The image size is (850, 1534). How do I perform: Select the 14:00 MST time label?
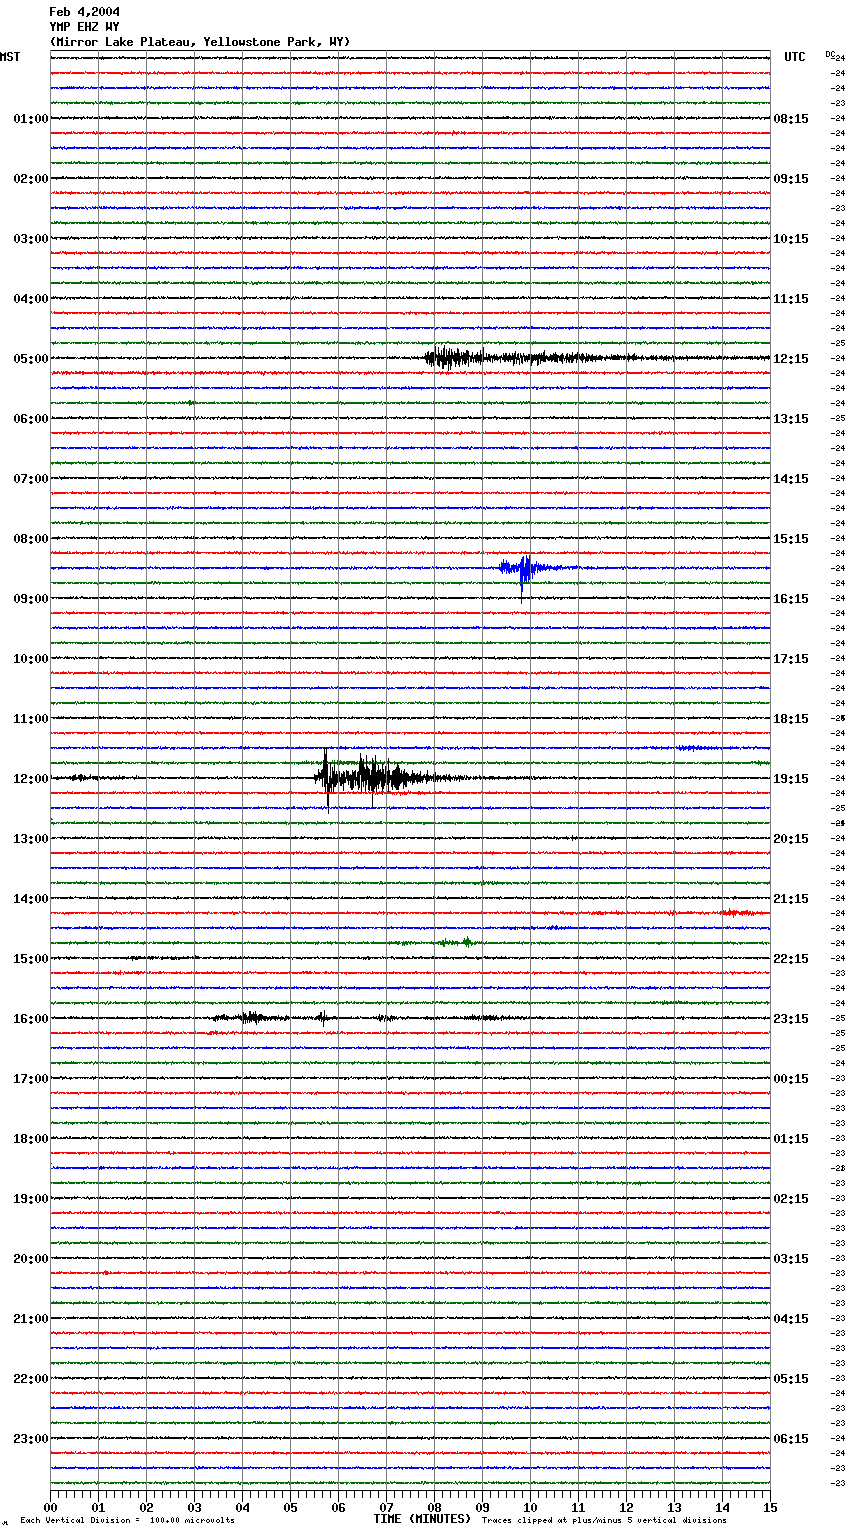click(x=31, y=899)
